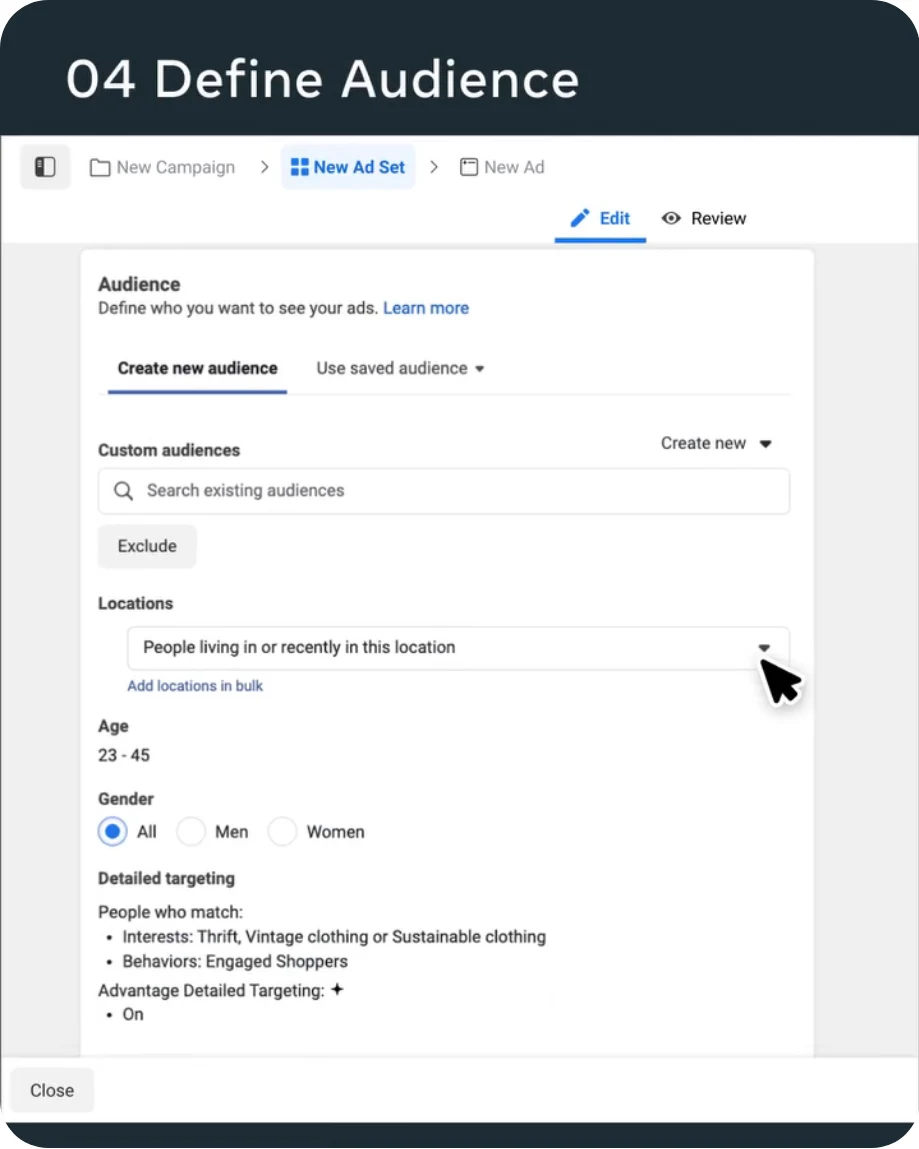Click the Search existing audiences field

tap(444, 491)
